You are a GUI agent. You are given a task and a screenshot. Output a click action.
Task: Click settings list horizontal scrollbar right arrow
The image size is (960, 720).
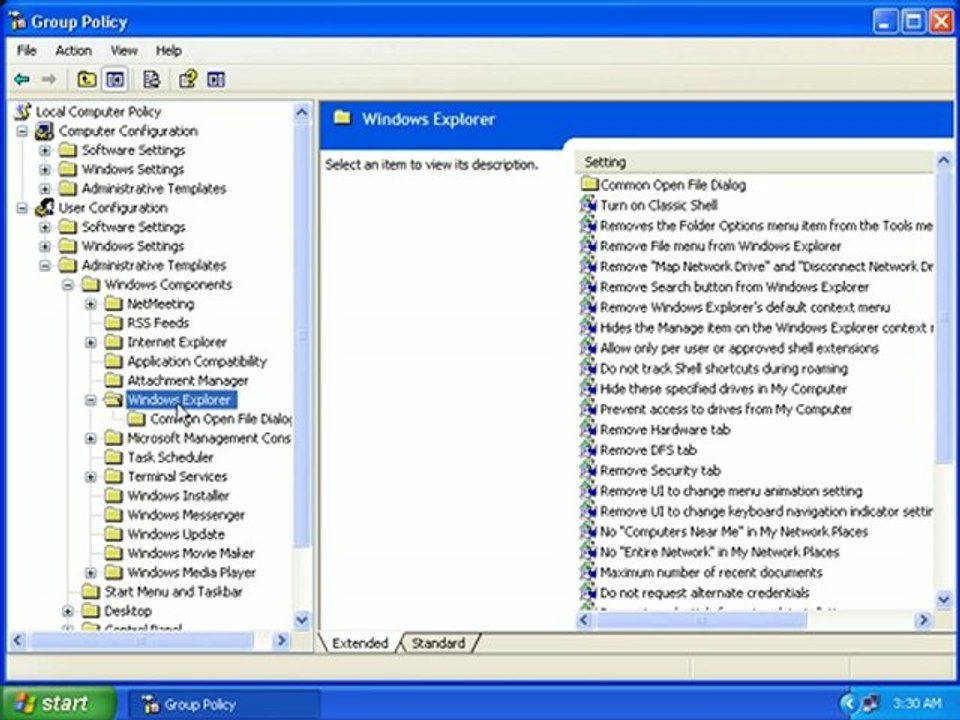[x=923, y=620]
